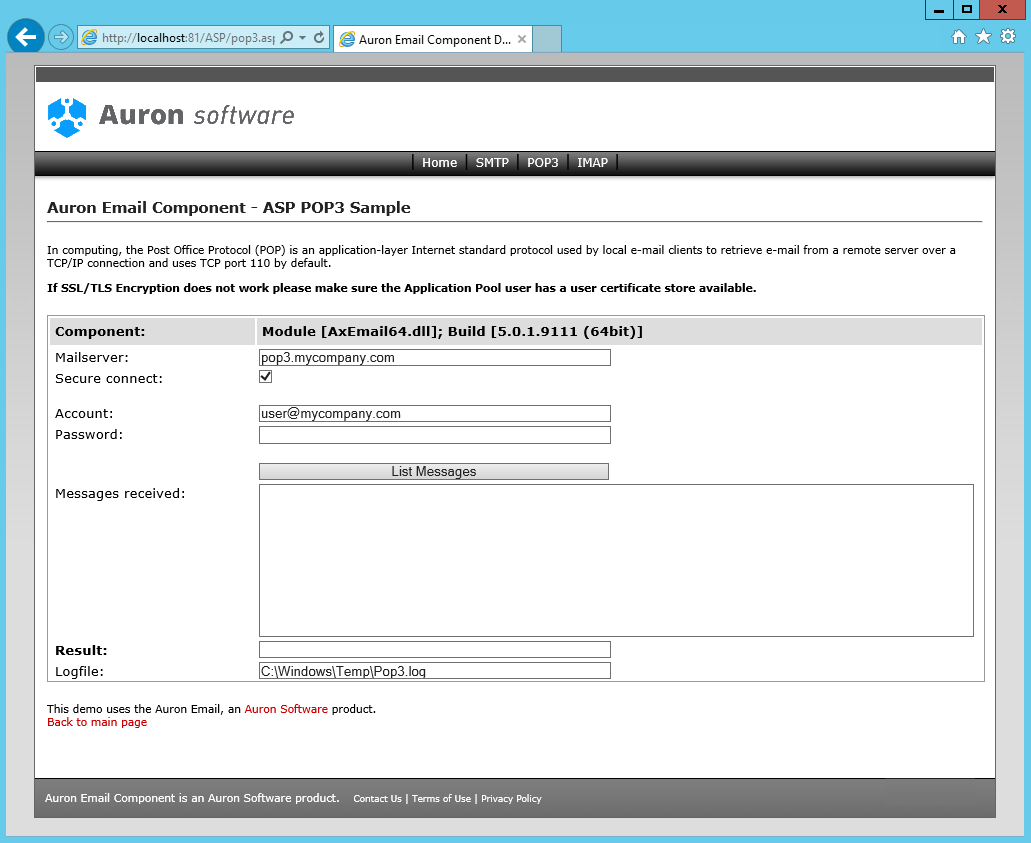Uncheck the Secure connect checkbox

tap(266, 377)
